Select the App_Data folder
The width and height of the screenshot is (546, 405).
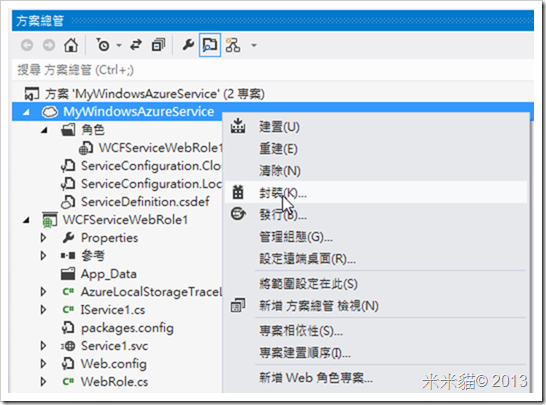(109, 274)
